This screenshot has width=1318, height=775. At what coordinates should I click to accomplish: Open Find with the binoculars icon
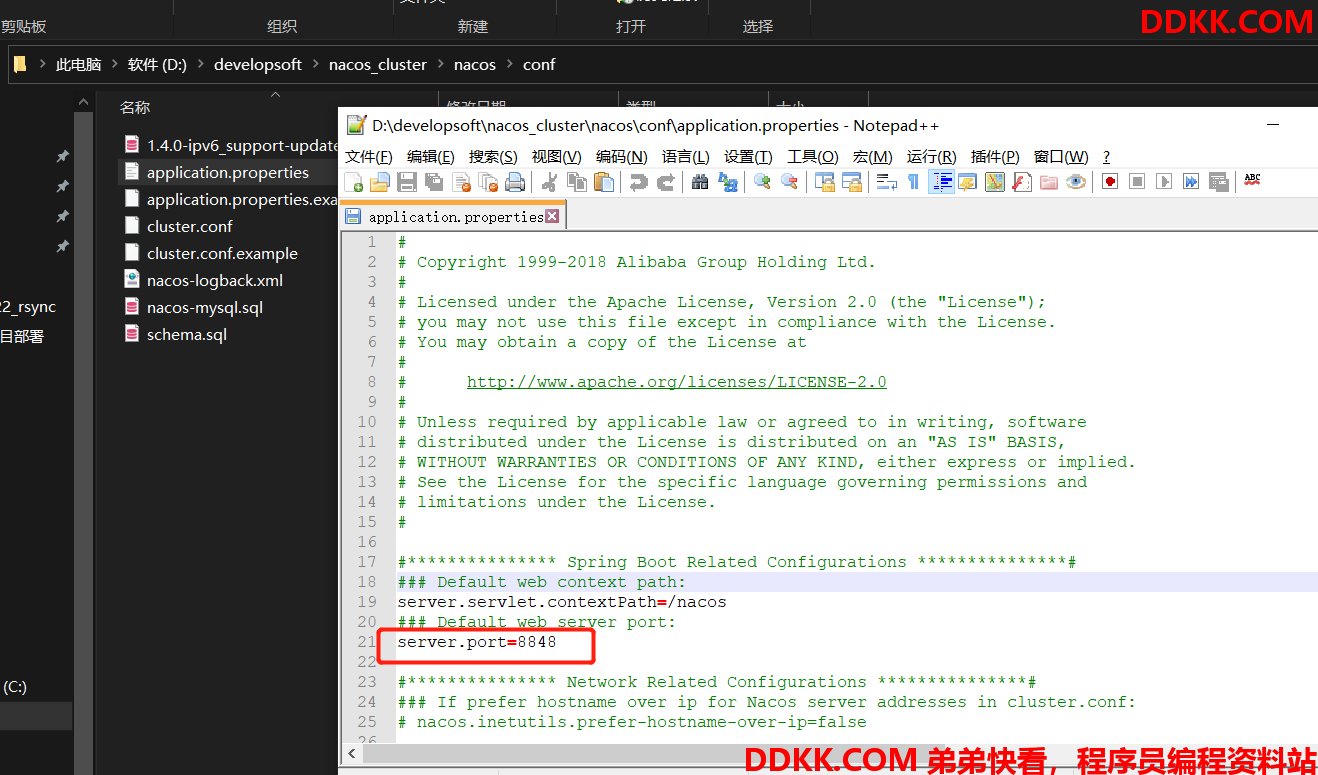point(700,182)
